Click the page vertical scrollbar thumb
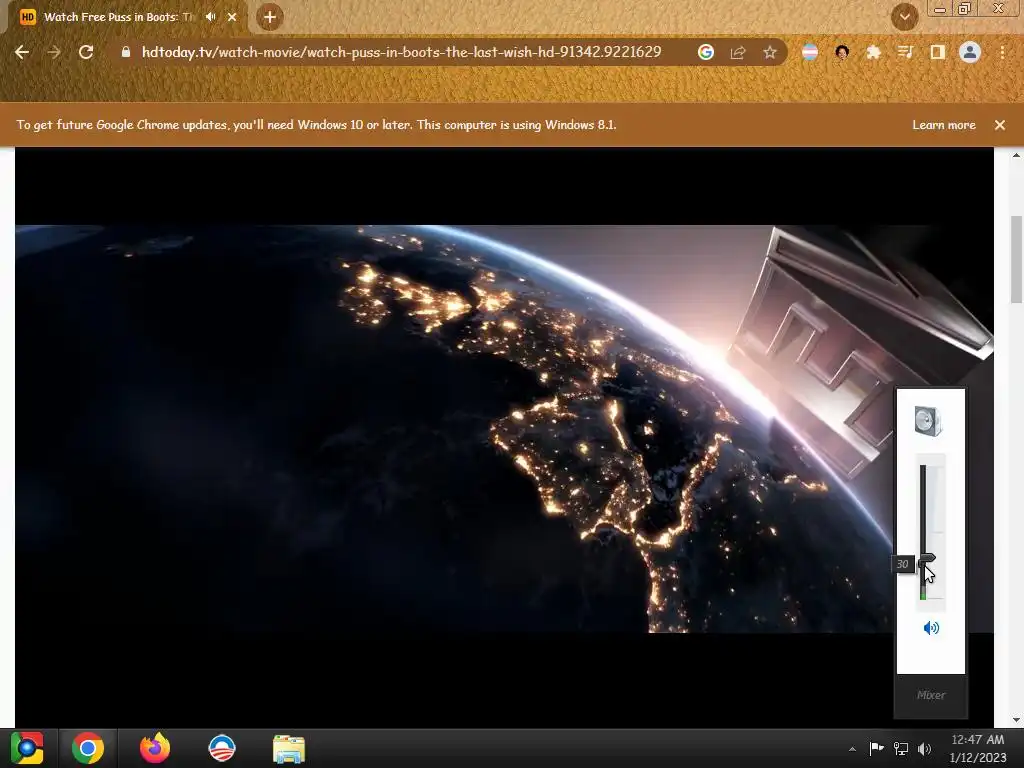 [1016, 259]
